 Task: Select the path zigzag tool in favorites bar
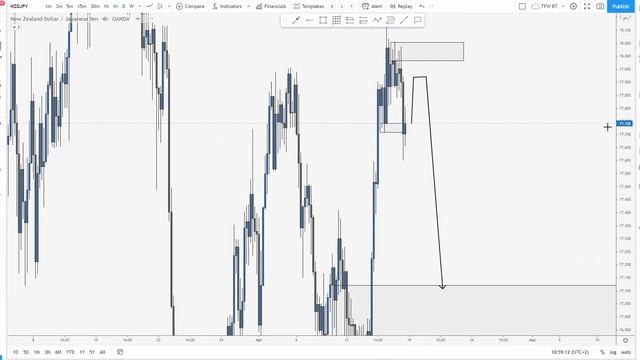(x=377, y=20)
